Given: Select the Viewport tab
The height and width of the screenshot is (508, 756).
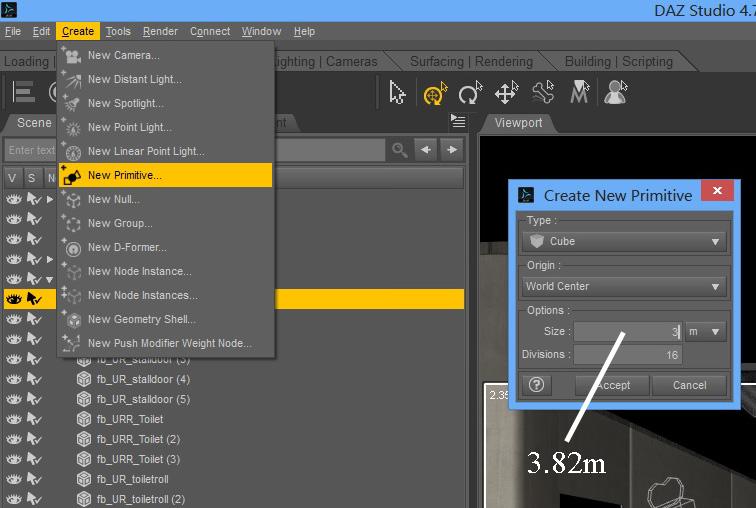Looking at the screenshot, I should (x=518, y=123).
